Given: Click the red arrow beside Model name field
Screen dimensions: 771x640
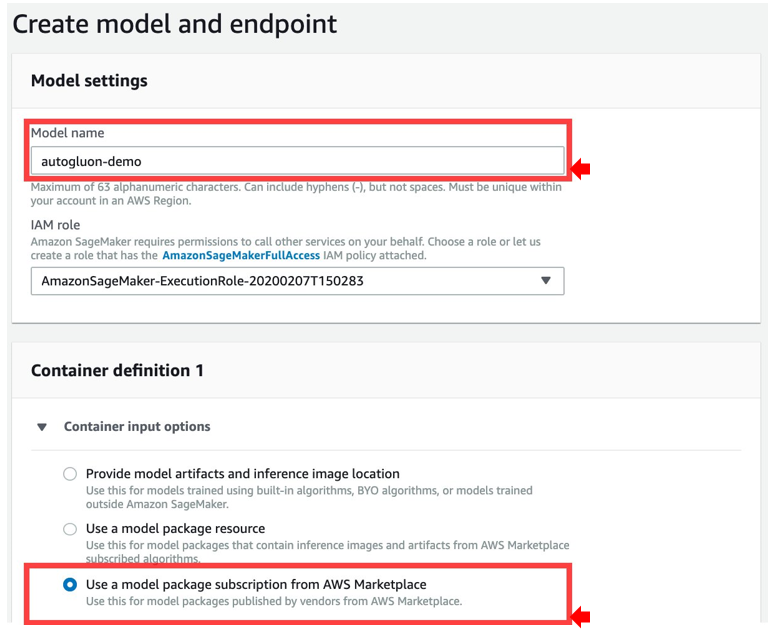Looking at the screenshot, I should 580,169.
